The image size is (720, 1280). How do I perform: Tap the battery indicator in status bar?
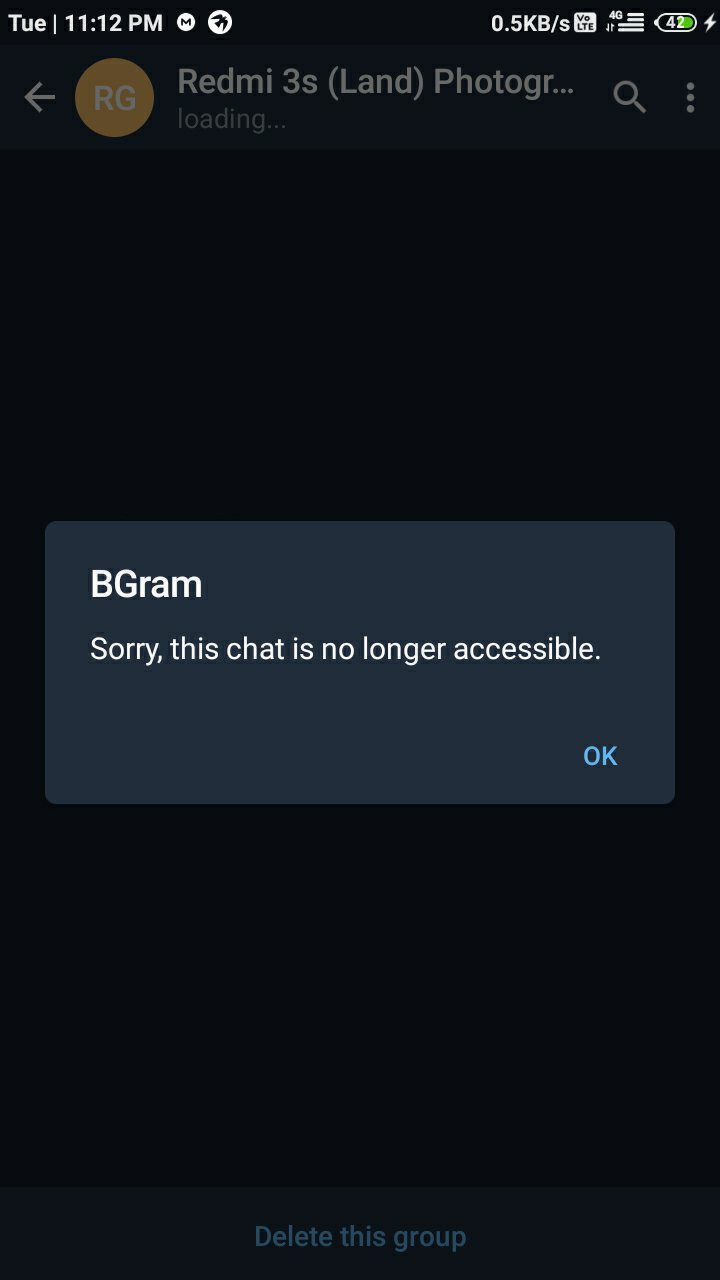(x=676, y=22)
